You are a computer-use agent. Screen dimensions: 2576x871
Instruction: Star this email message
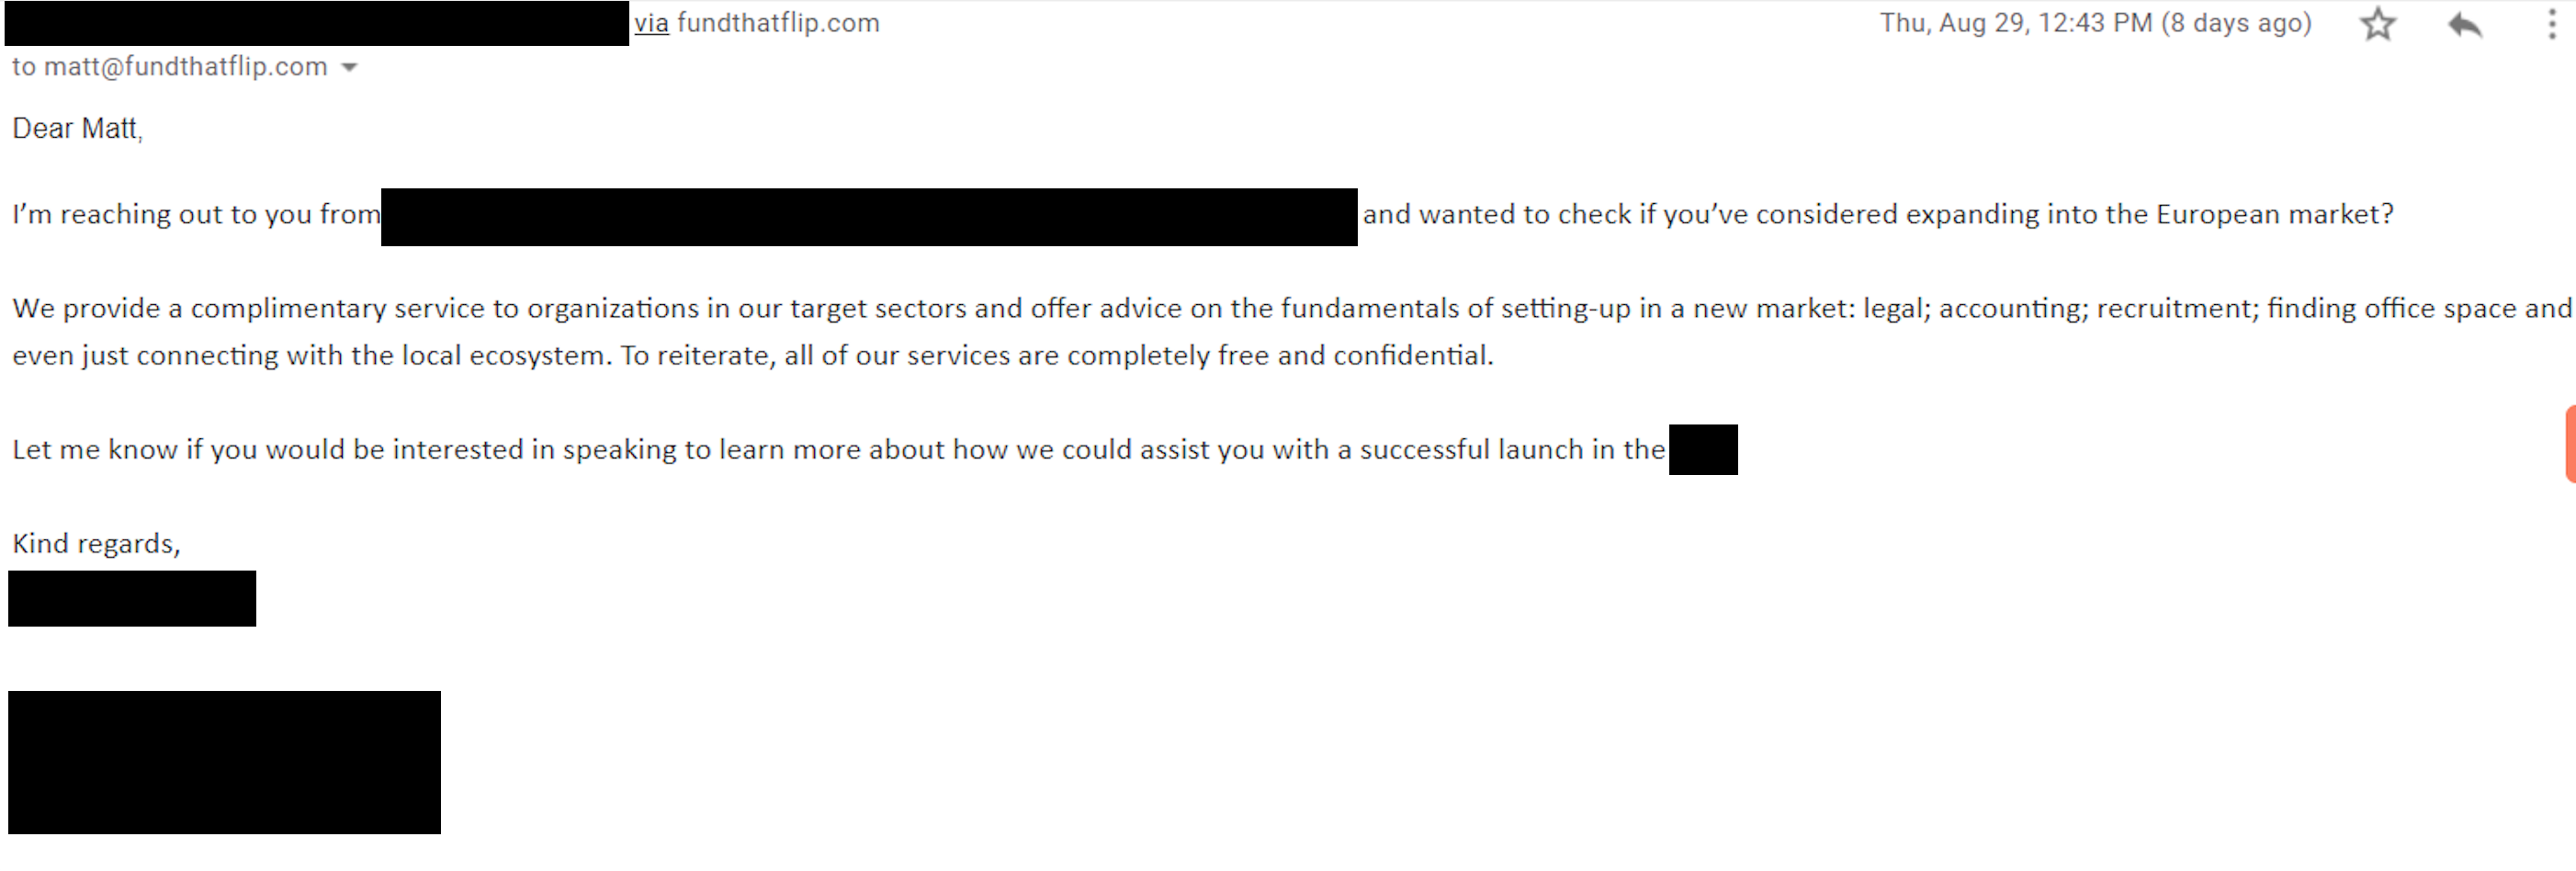(x=2378, y=24)
